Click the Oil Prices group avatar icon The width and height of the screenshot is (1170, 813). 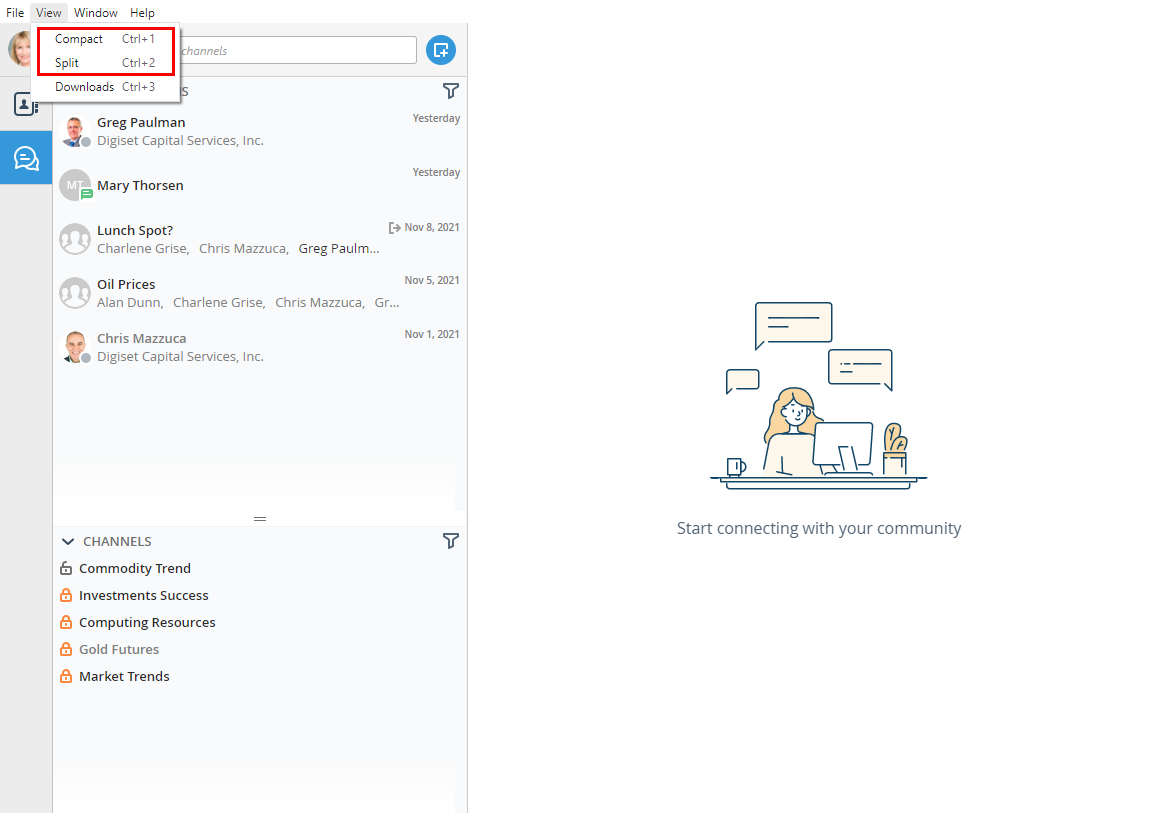tap(75, 293)
